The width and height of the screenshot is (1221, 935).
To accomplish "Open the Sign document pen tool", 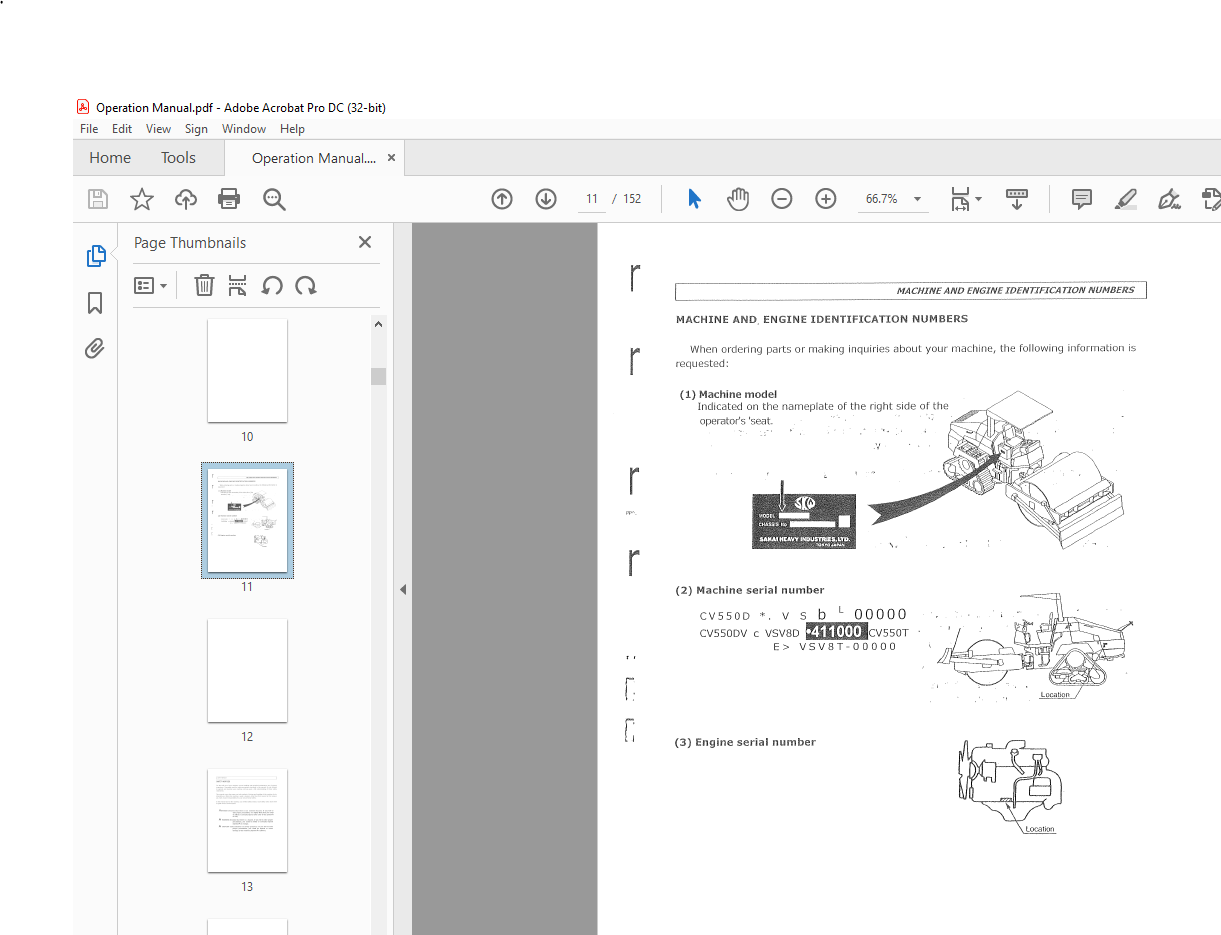I will pos(1169,199).
